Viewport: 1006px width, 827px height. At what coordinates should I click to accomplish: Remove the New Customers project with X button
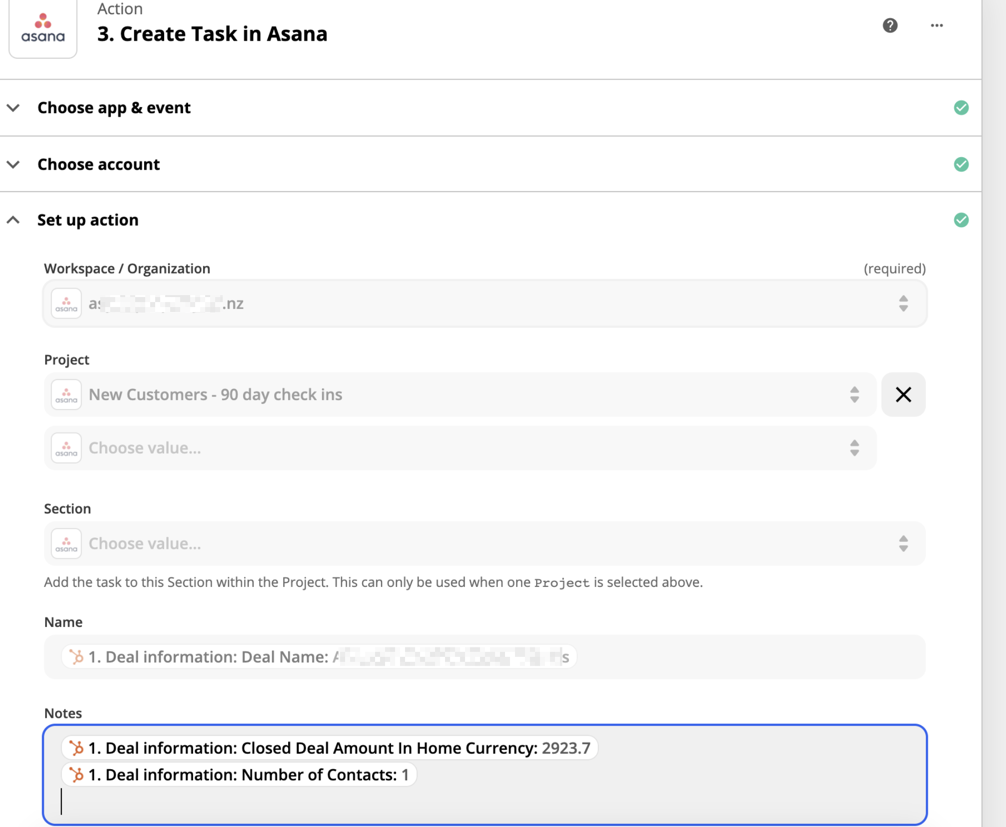pyautogui.click(x=903, y=395)
